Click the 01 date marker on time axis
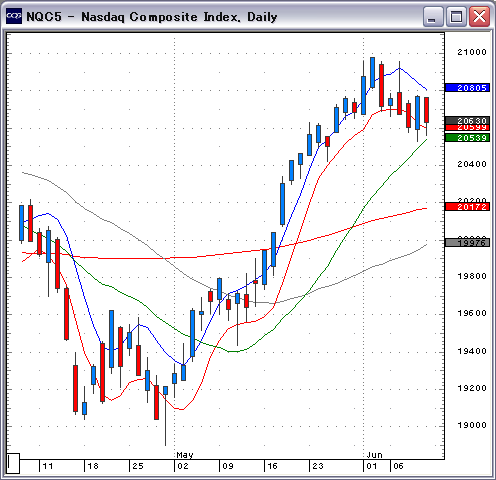The image size is (496, 480). click(372, 466)
